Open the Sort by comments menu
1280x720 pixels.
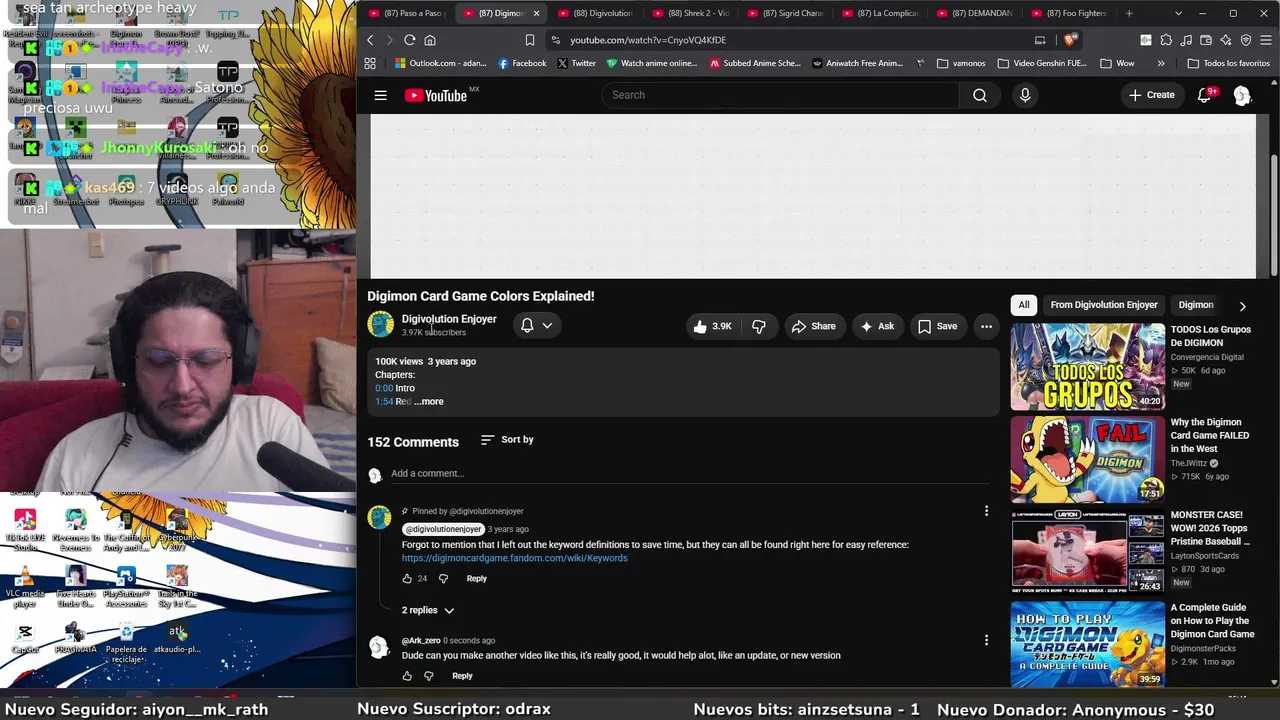pos(507,440)
